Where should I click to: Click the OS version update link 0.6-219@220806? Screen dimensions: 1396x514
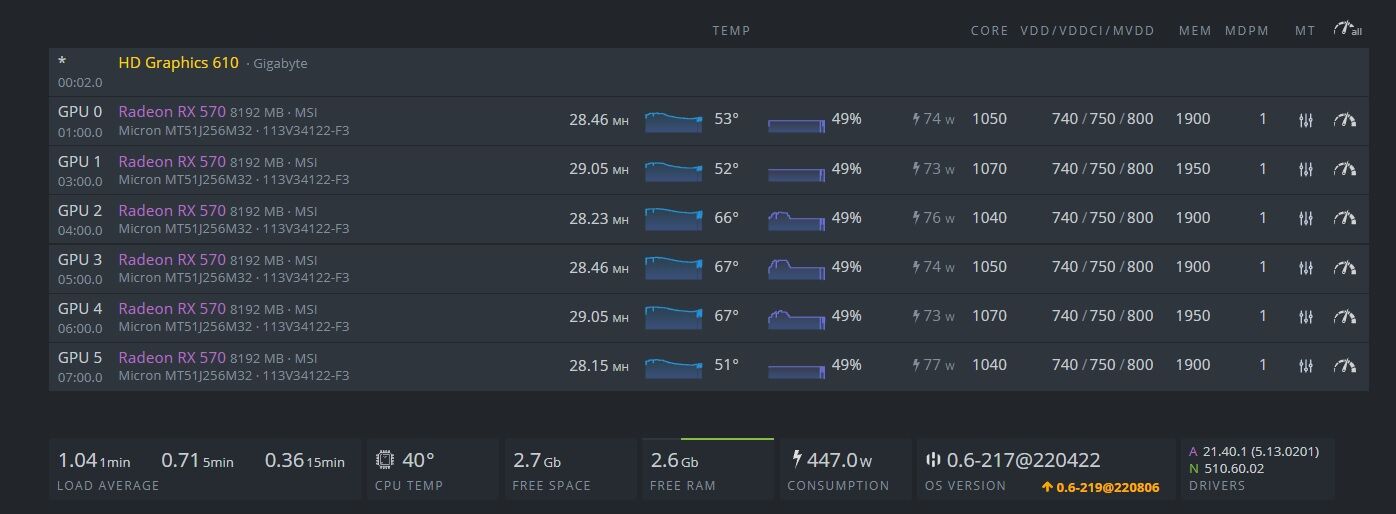(1100, 487)
